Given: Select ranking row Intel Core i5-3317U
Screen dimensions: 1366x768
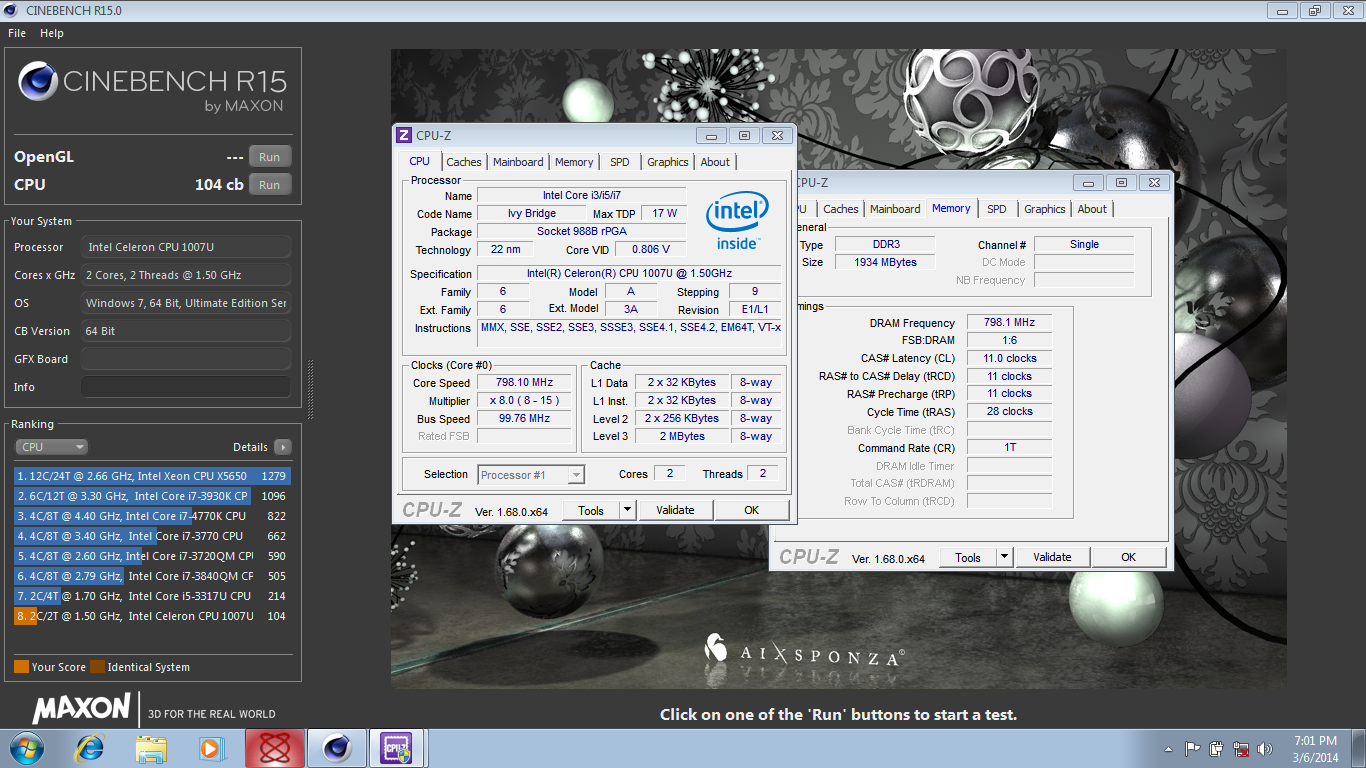Looking at the screenshot, I should tap(152, 596).
